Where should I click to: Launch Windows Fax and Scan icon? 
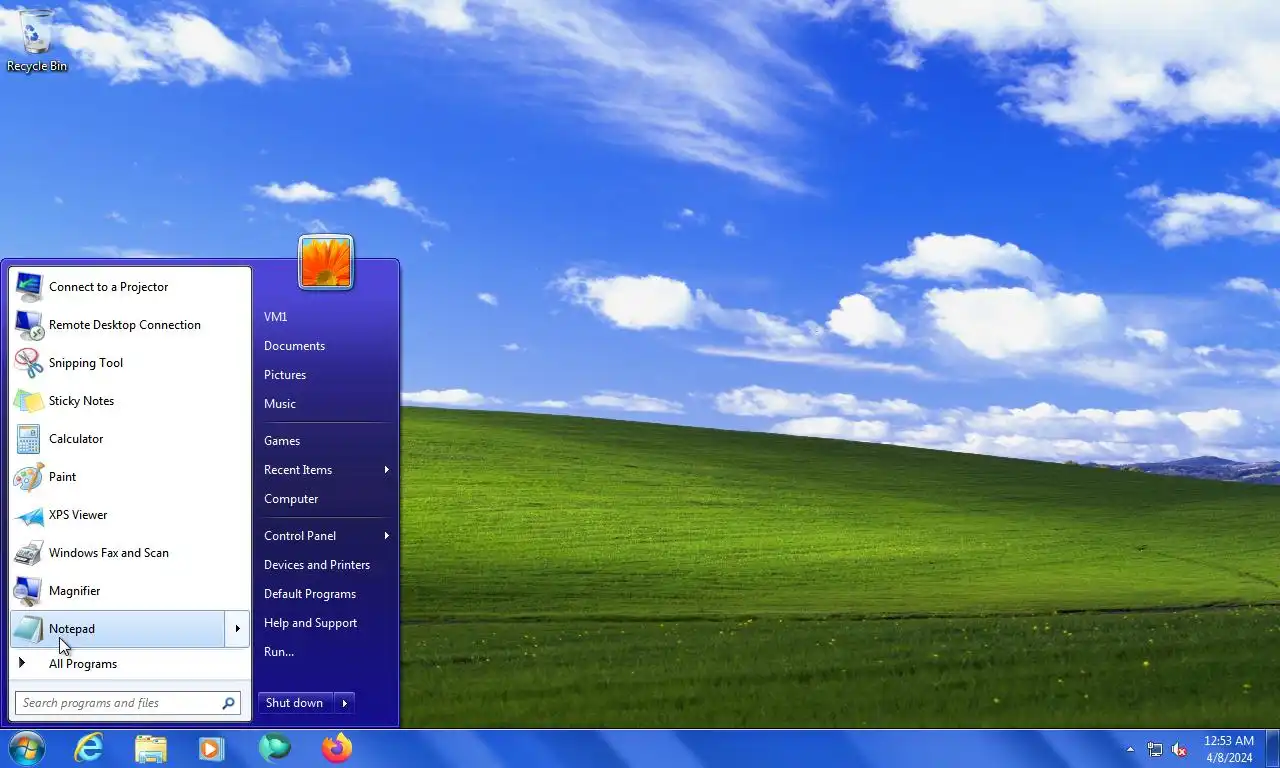(x=28, y=553)
